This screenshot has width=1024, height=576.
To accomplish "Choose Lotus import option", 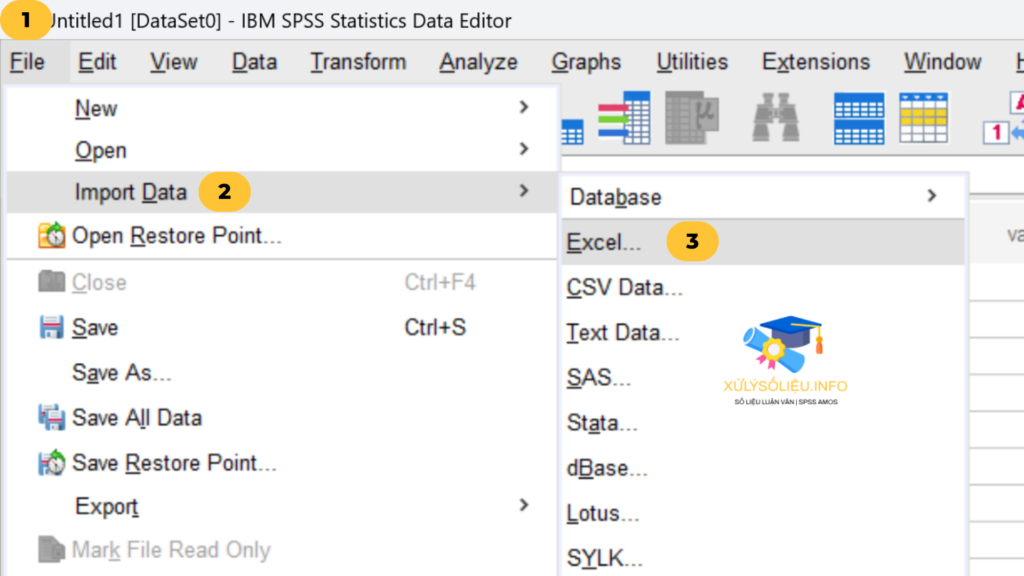I will [763, 513].
